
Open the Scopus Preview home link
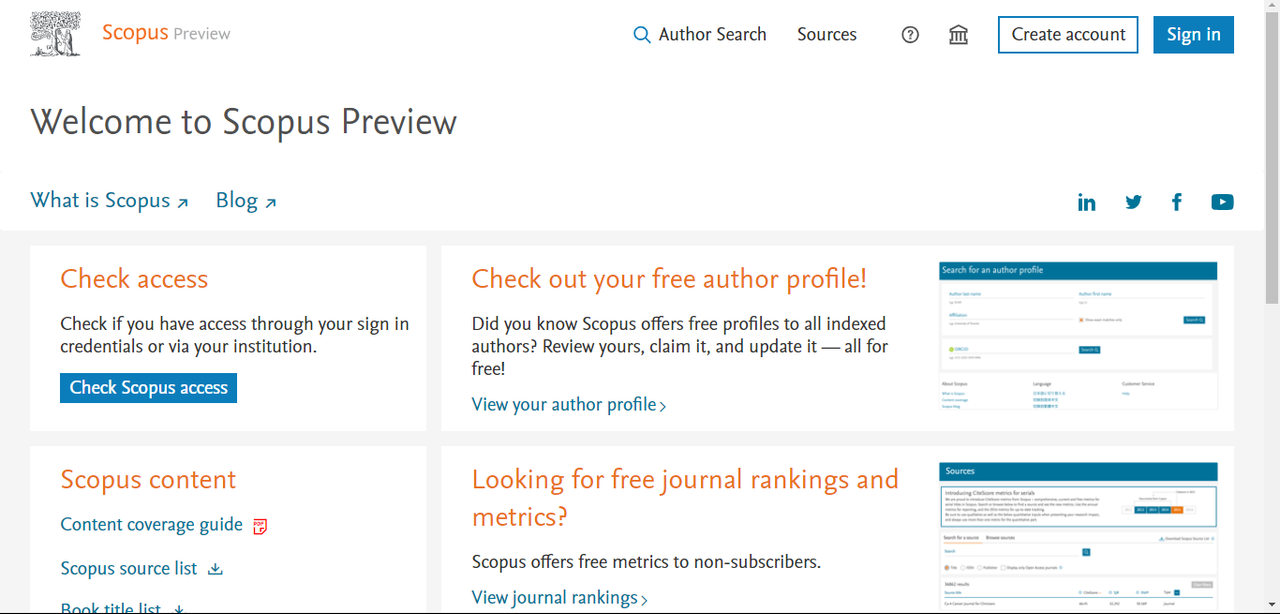[166, 33]
